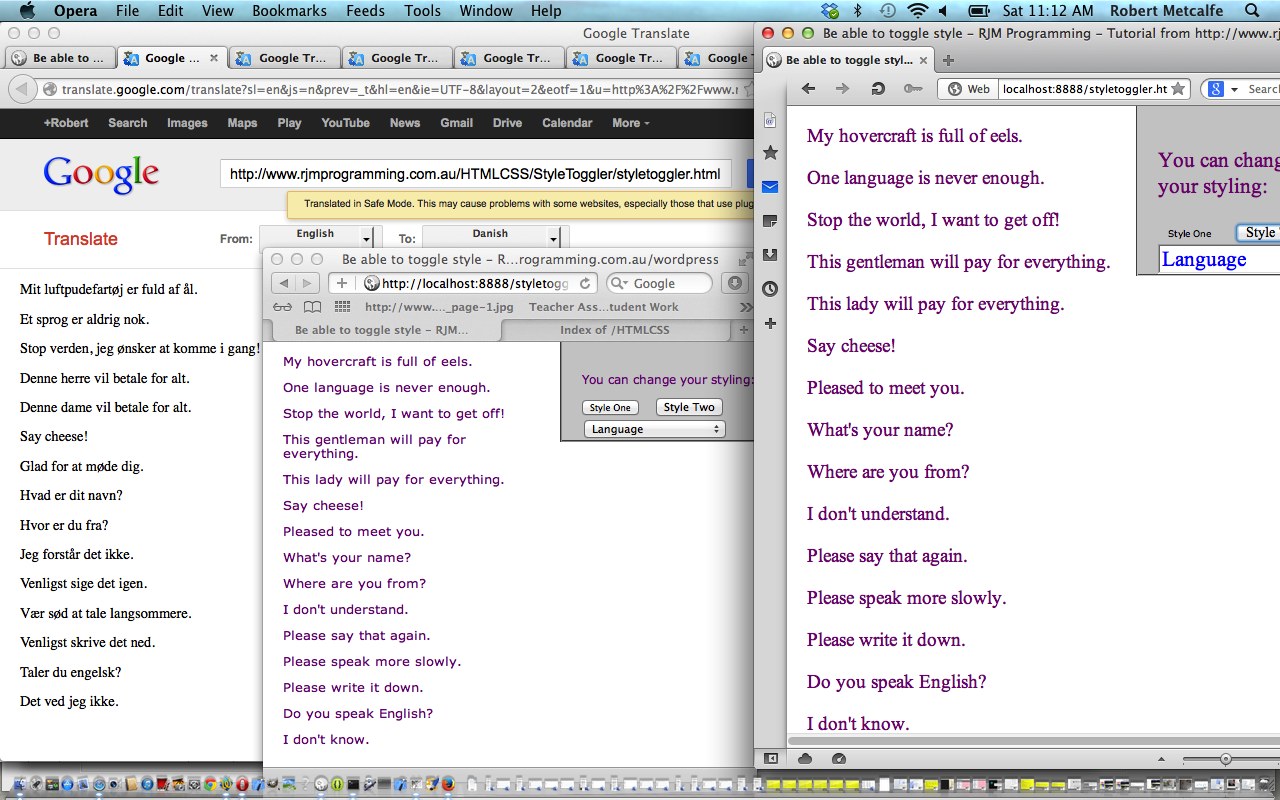
Task: Open the Apple menu
Action: click(27, 11)
